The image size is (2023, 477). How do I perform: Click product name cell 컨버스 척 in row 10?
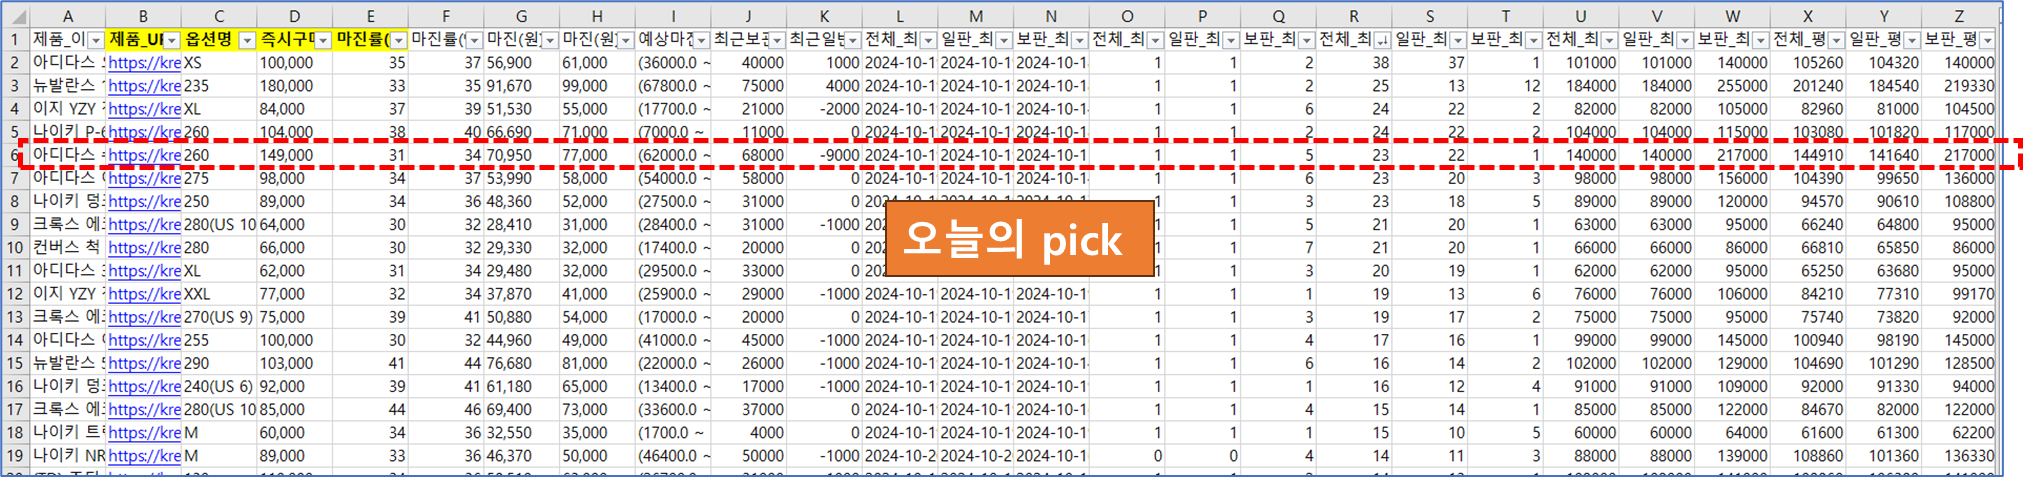coord(67,248)
